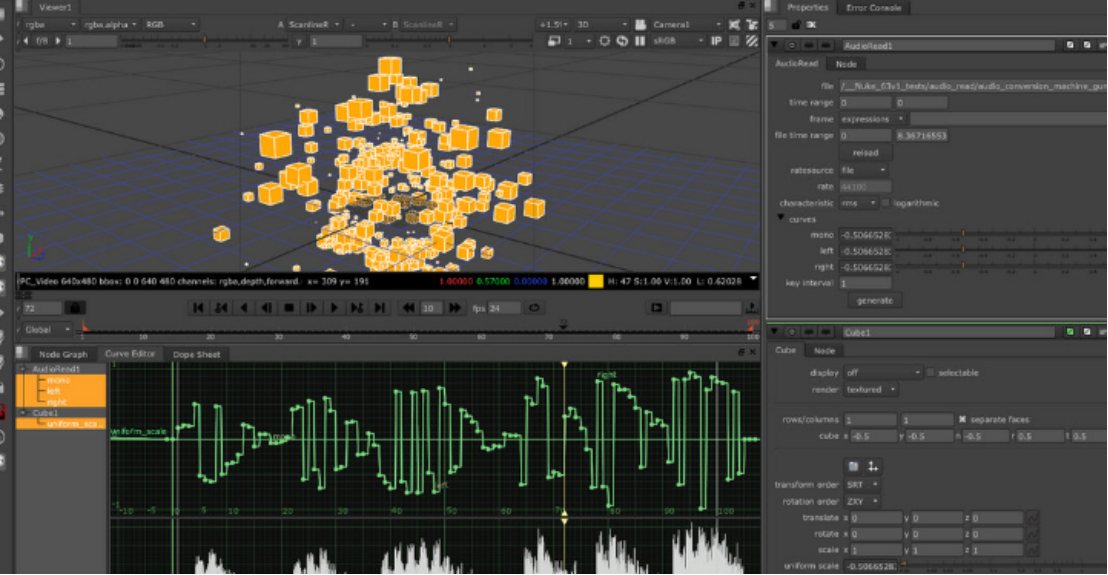Collapse the curves section
Image resolution: width=1108 pixels, height=575 pixels.
[781, 219]
